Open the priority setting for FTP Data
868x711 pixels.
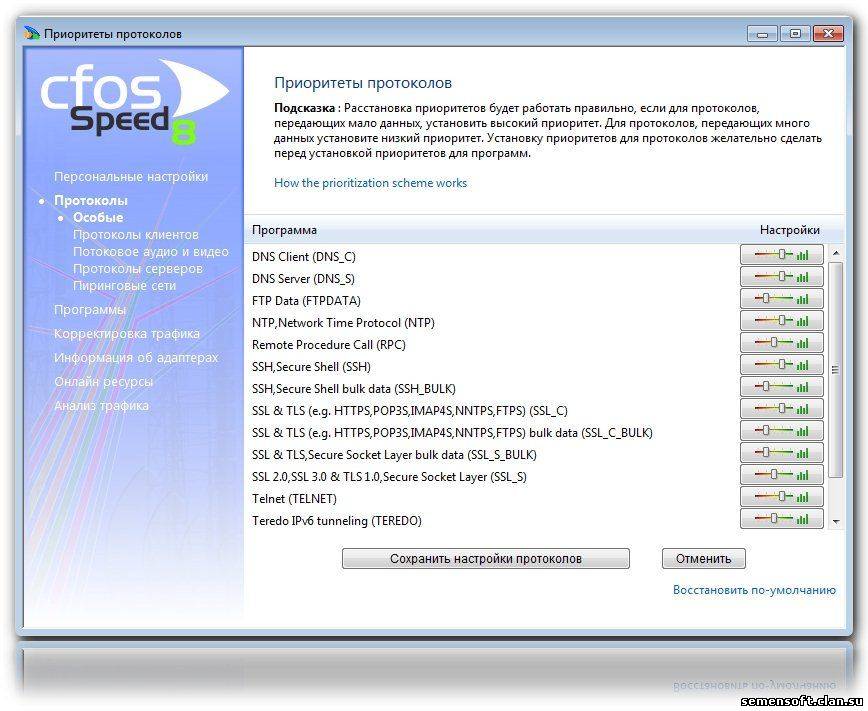[x=781, y=300]
